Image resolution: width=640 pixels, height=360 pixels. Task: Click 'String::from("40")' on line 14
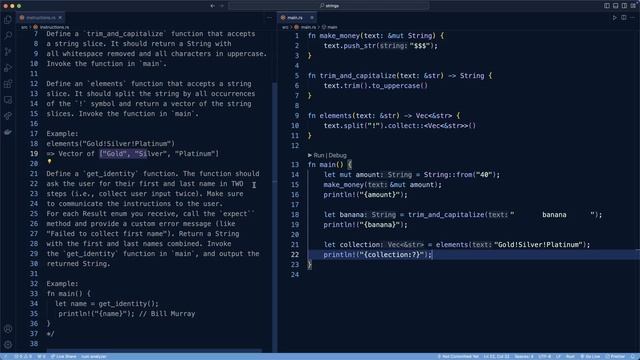click(x=460, y=175)
